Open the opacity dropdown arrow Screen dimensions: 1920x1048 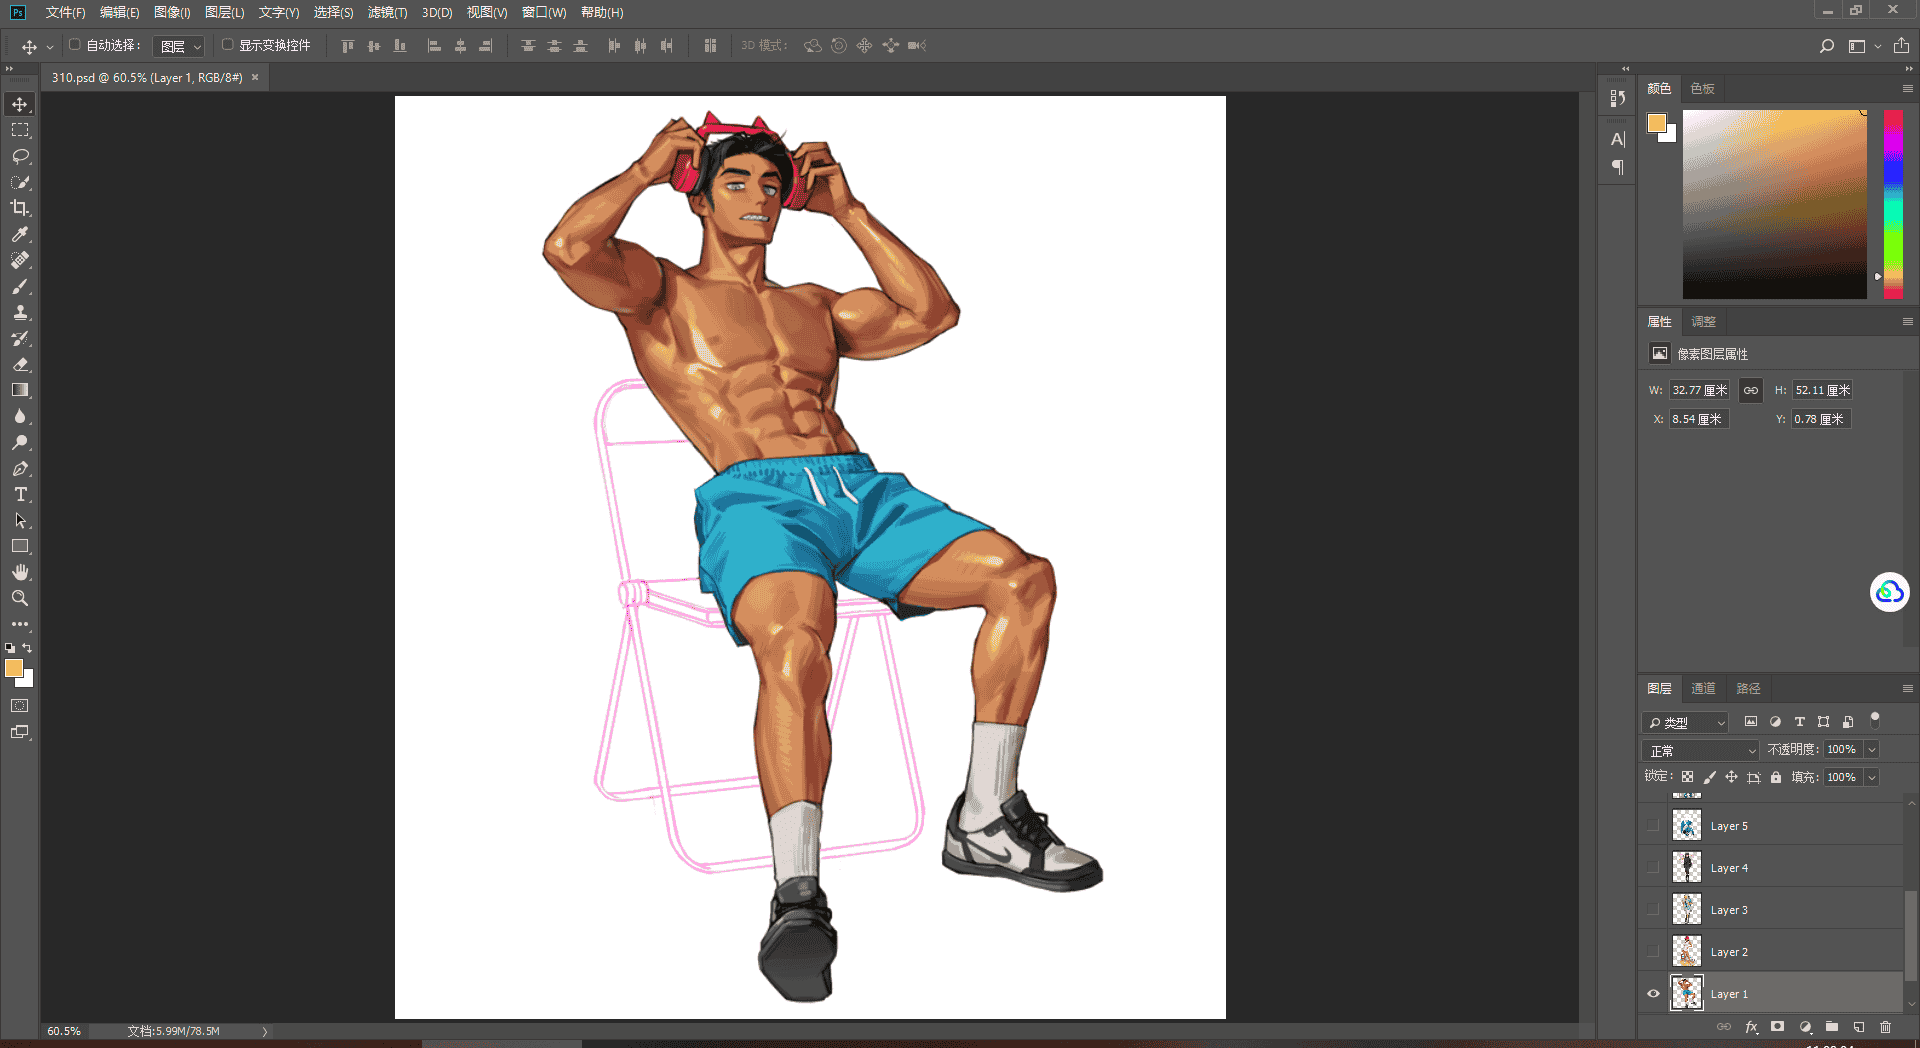click(1872, 750)
